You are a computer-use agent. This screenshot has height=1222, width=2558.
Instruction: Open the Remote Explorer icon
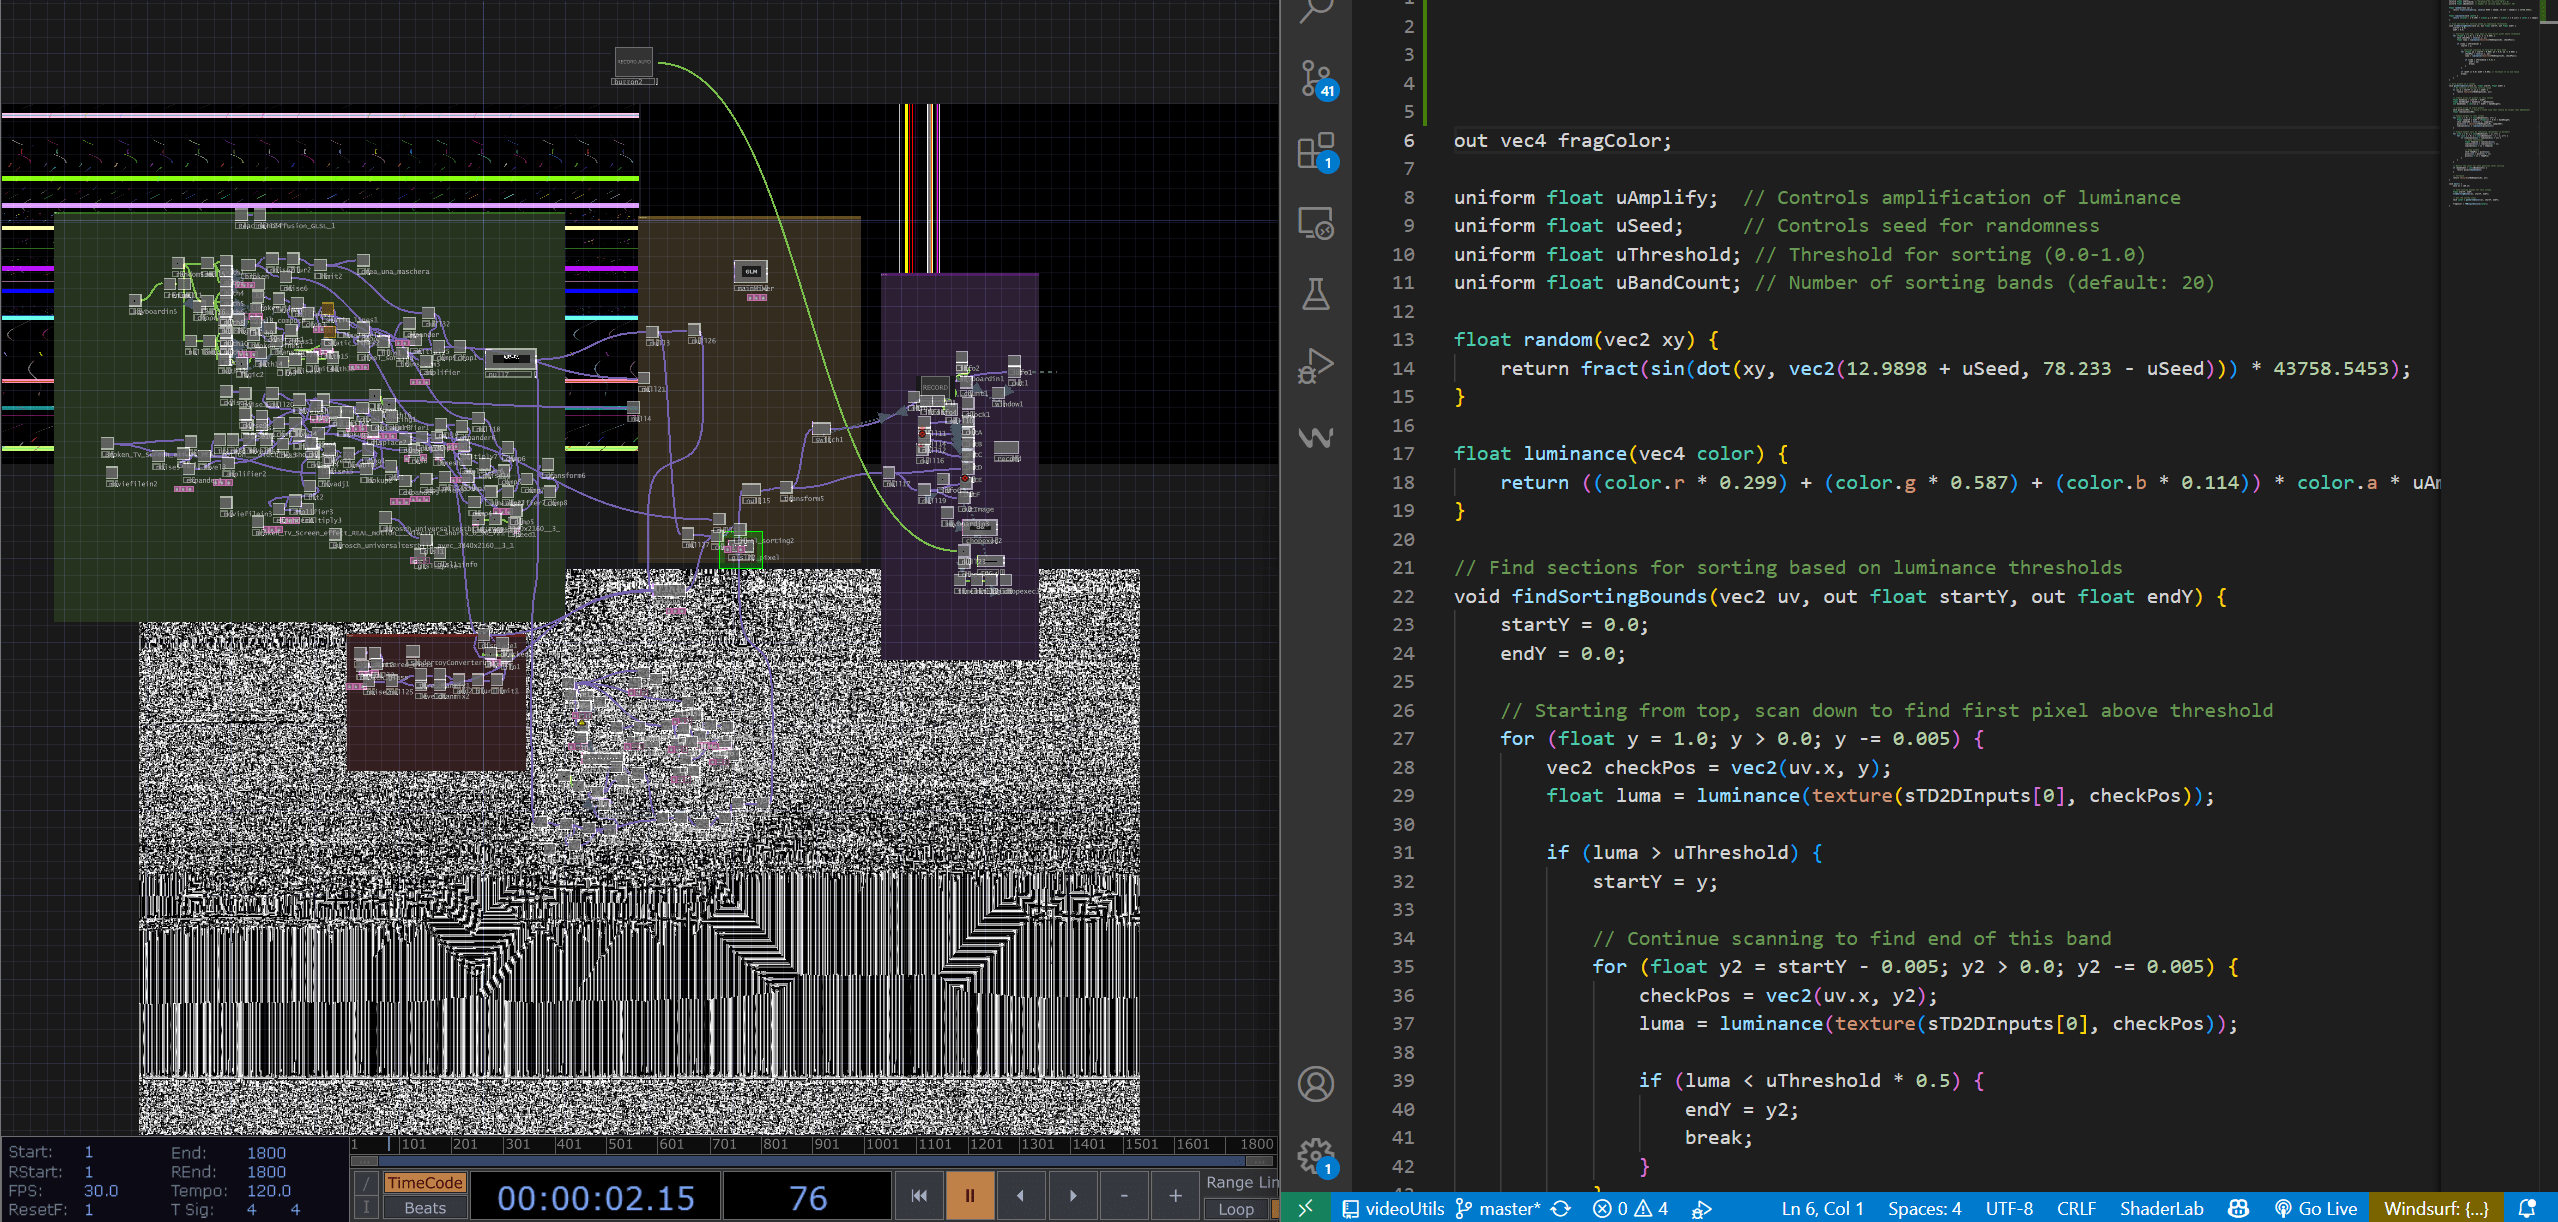pos(1316,223)
